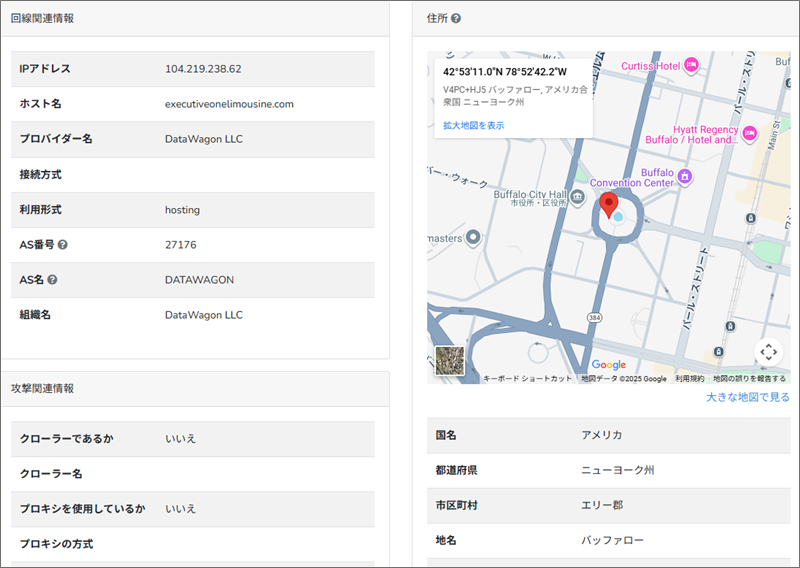Click the Google logo on the map
The image size is (800, 568).
click(608, 365)
